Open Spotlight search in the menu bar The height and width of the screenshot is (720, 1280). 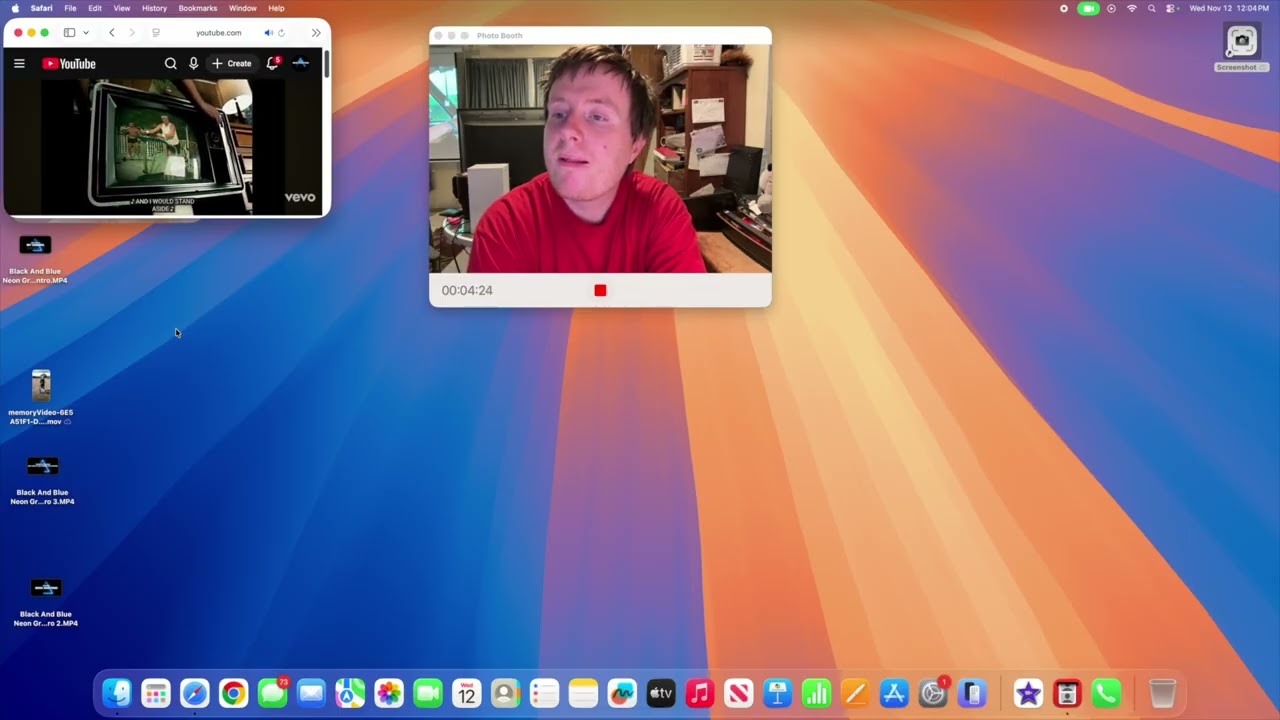coord(1152,8)
